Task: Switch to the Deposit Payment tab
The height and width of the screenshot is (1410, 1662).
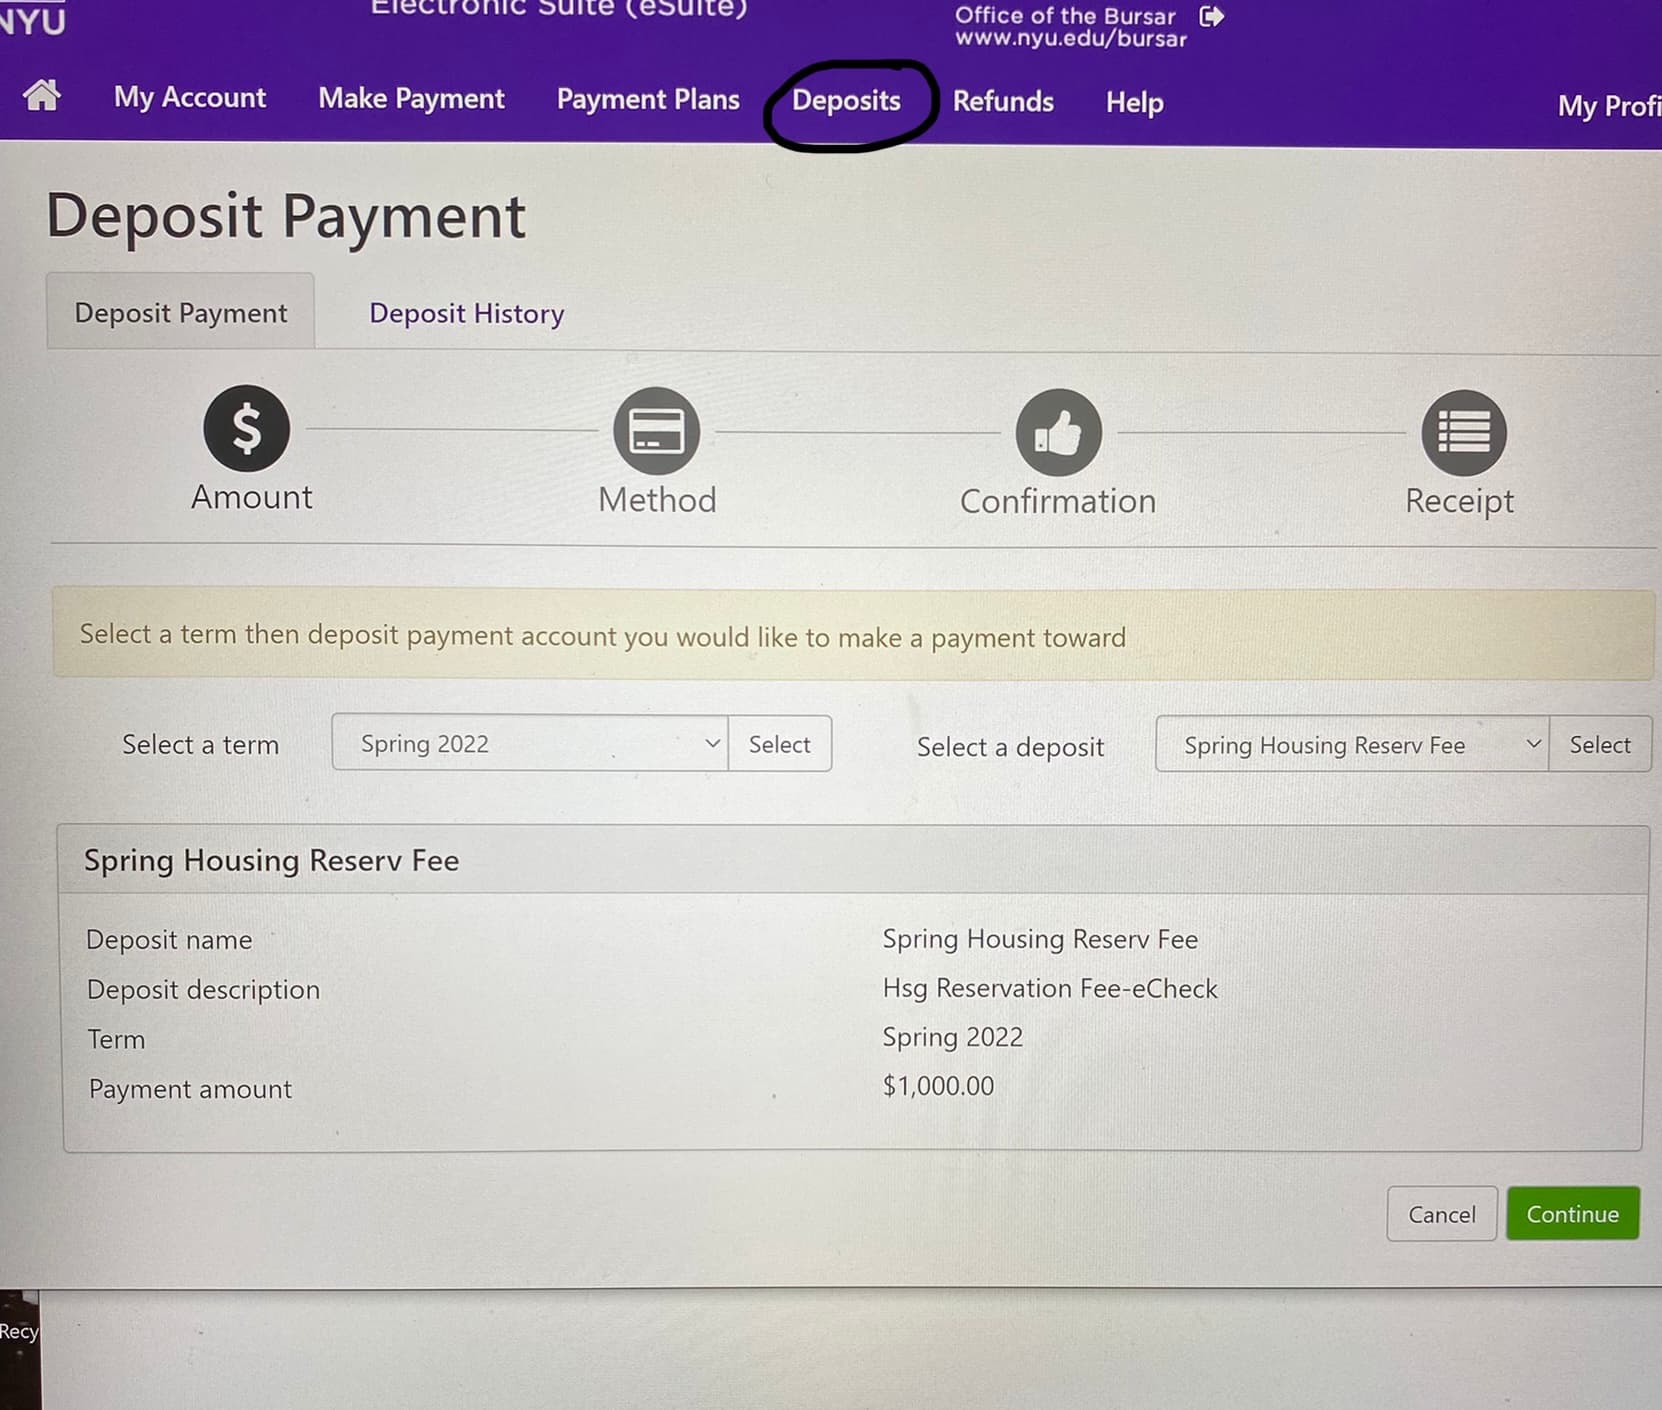Action: [181, 312]
